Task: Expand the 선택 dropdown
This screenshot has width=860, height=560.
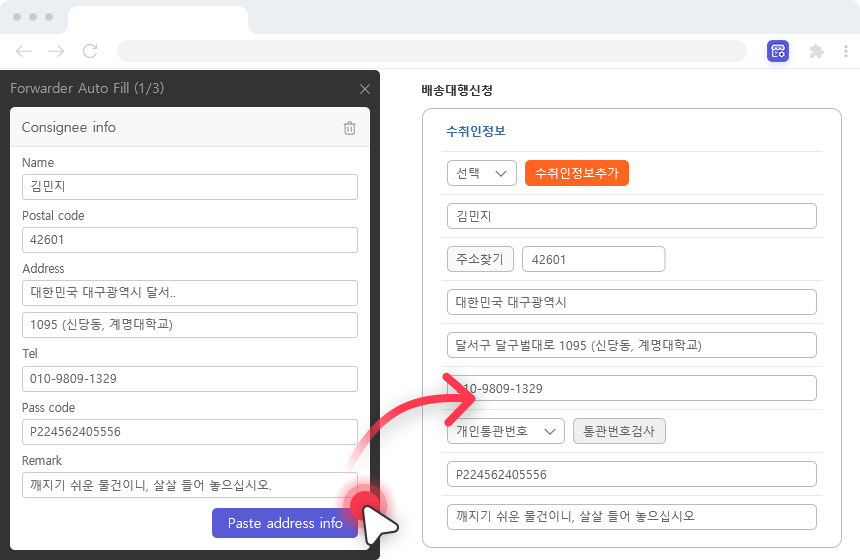Action: click(481, 173)
